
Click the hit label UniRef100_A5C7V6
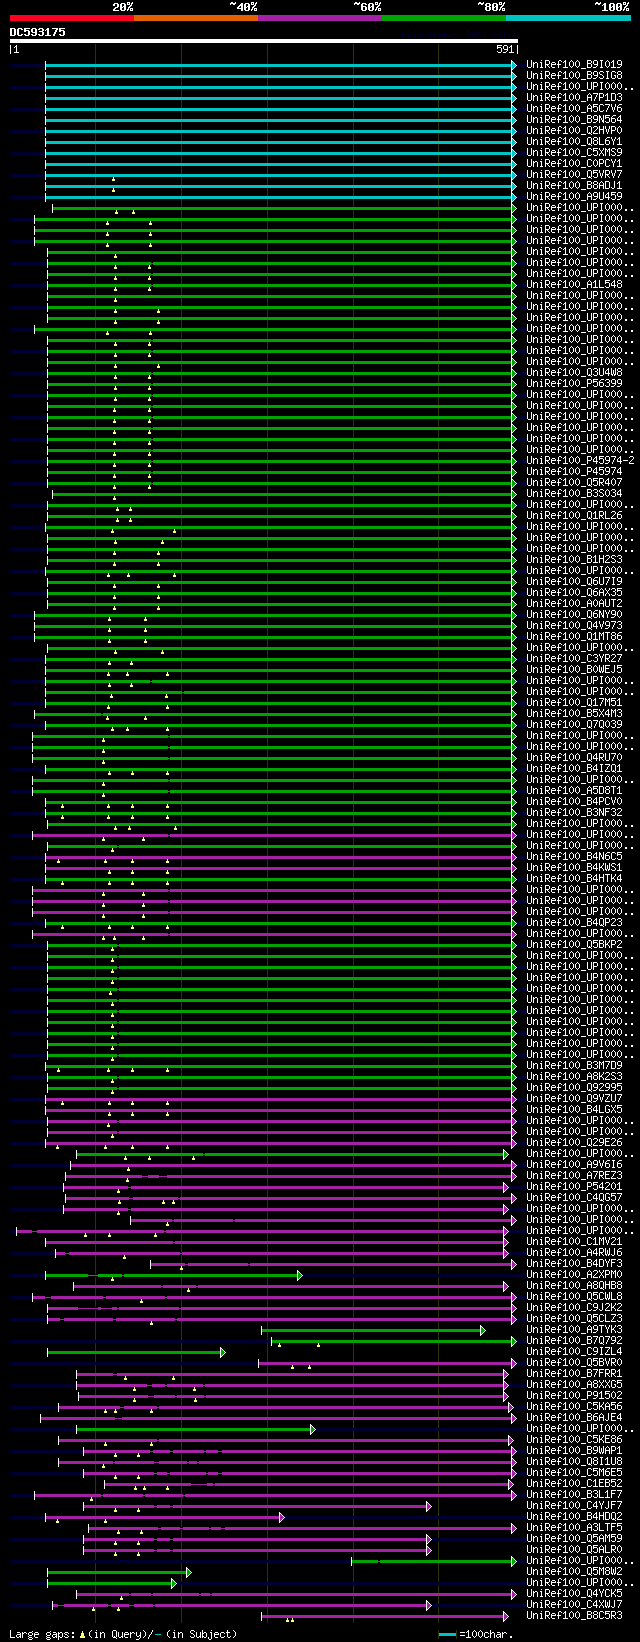574,108
